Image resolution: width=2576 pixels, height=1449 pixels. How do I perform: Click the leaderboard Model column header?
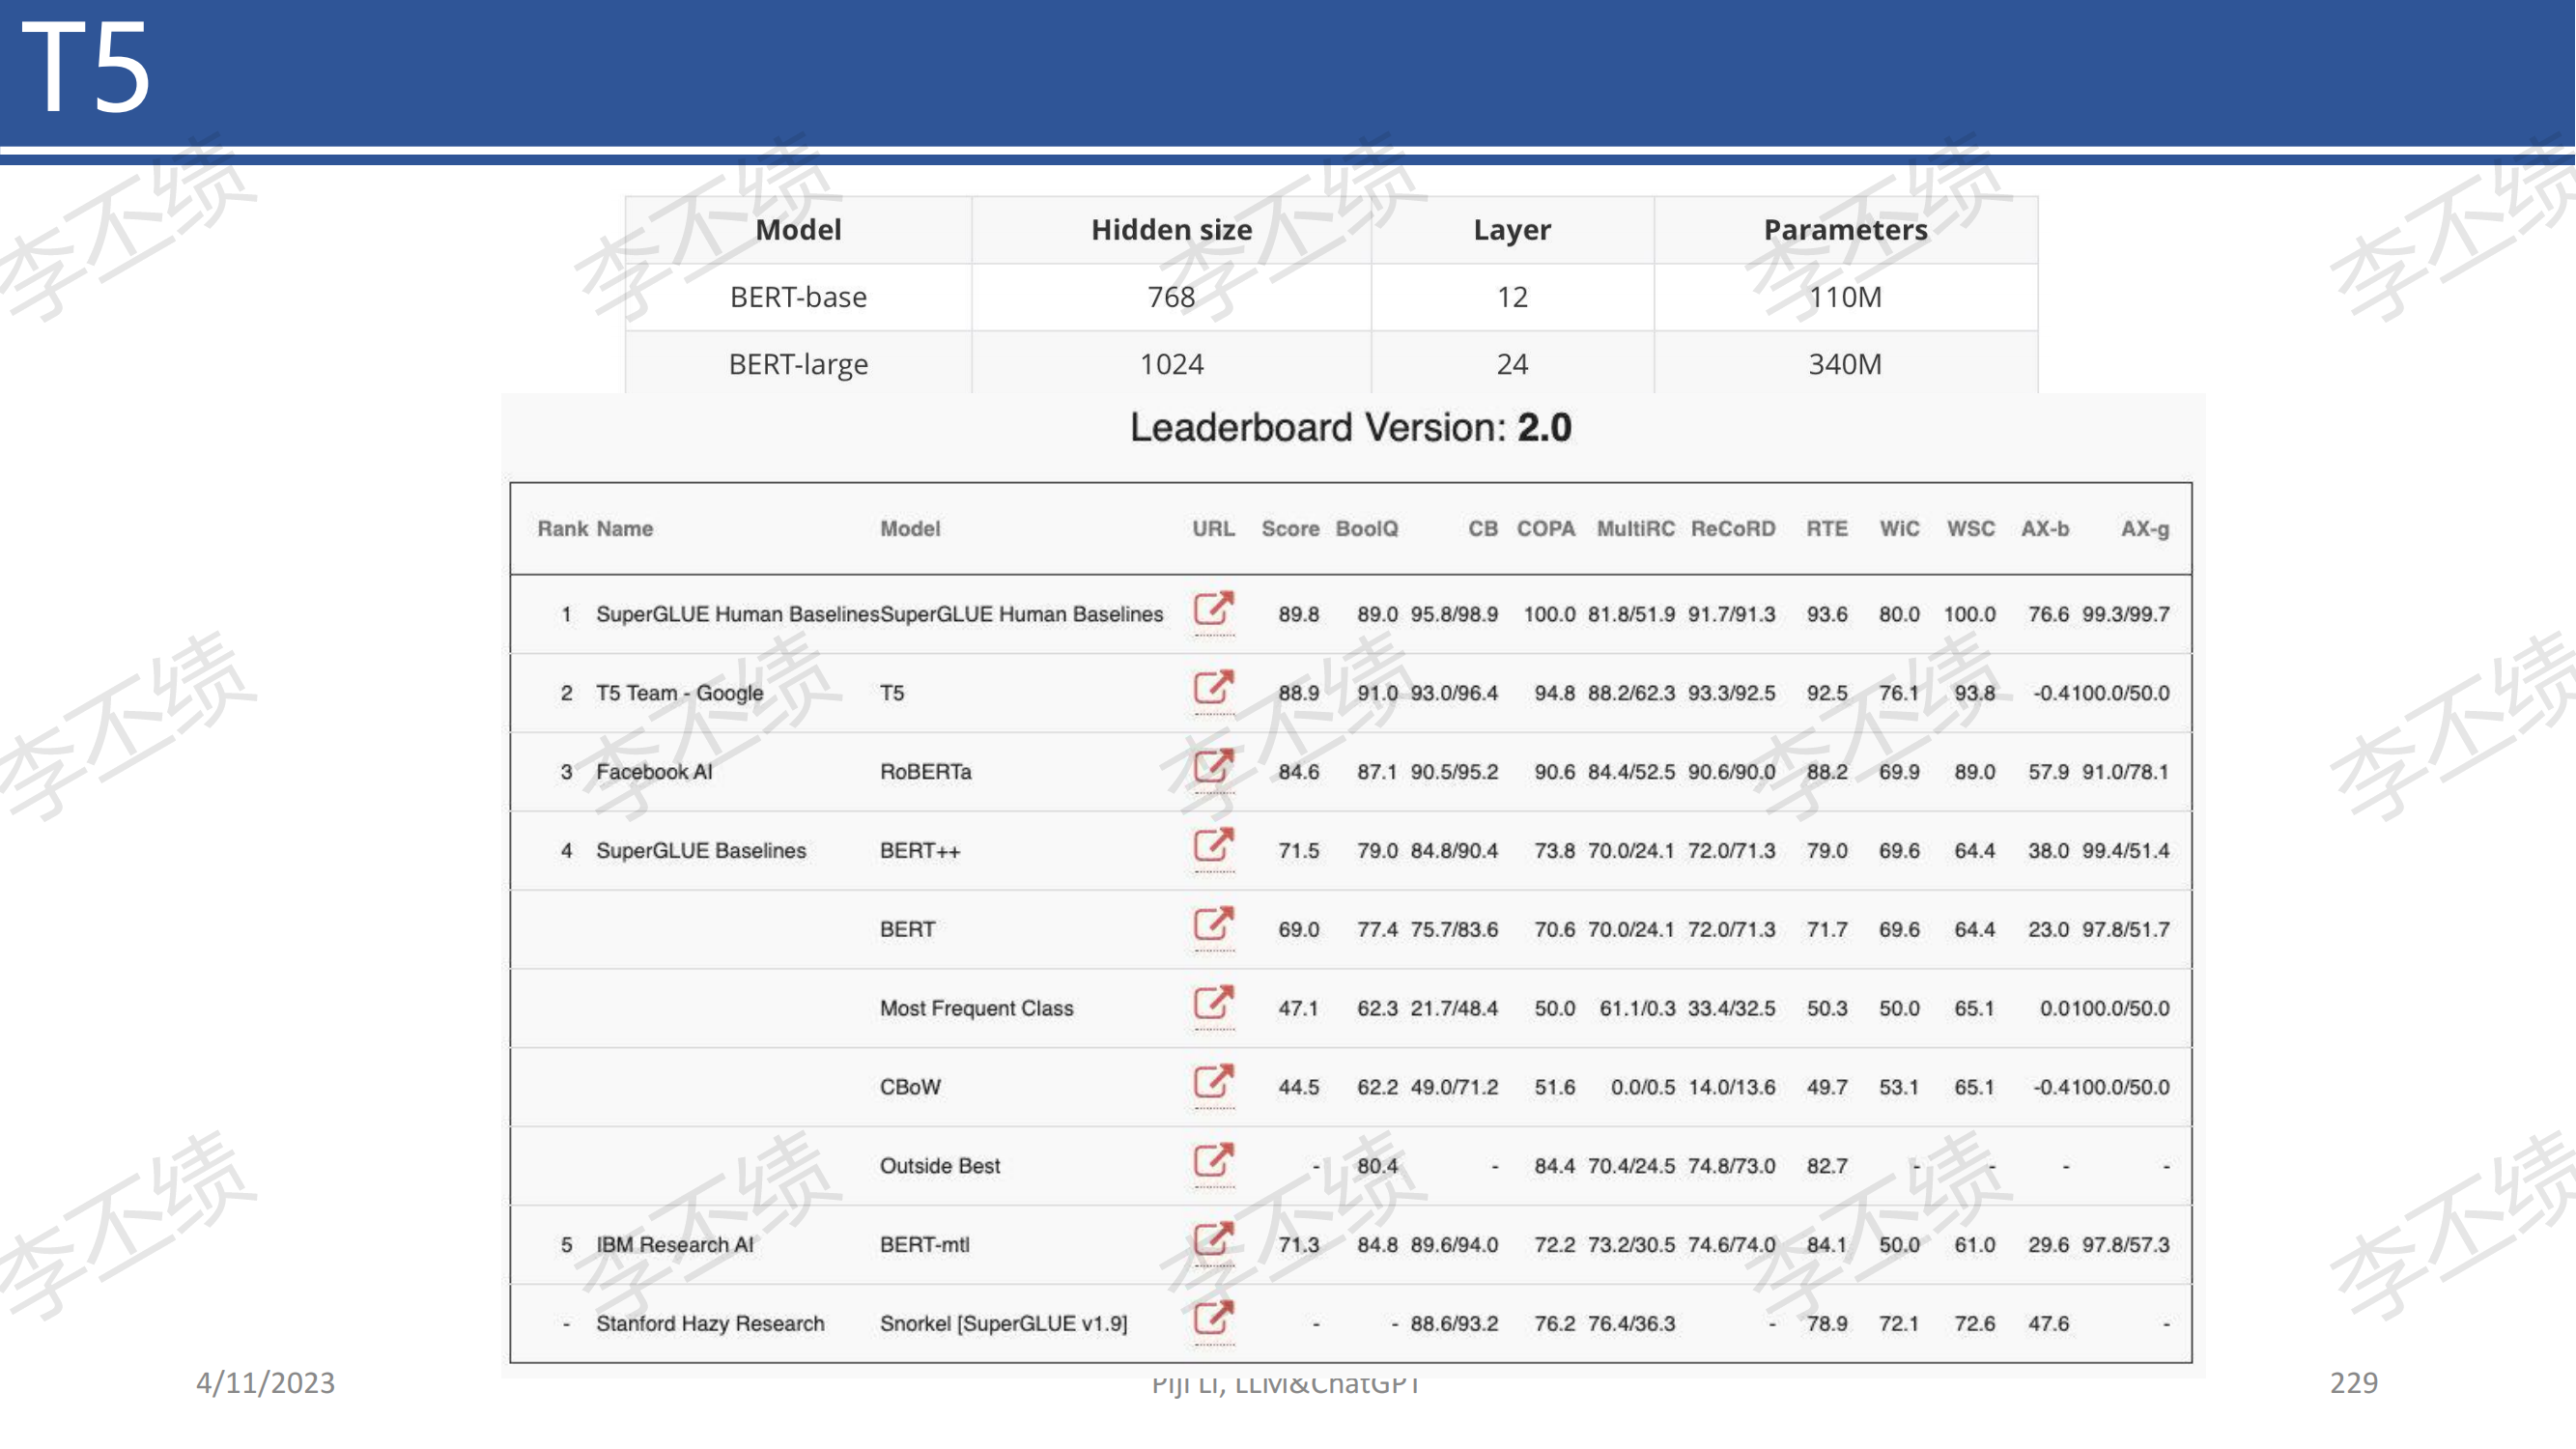(x=910, y=528)
